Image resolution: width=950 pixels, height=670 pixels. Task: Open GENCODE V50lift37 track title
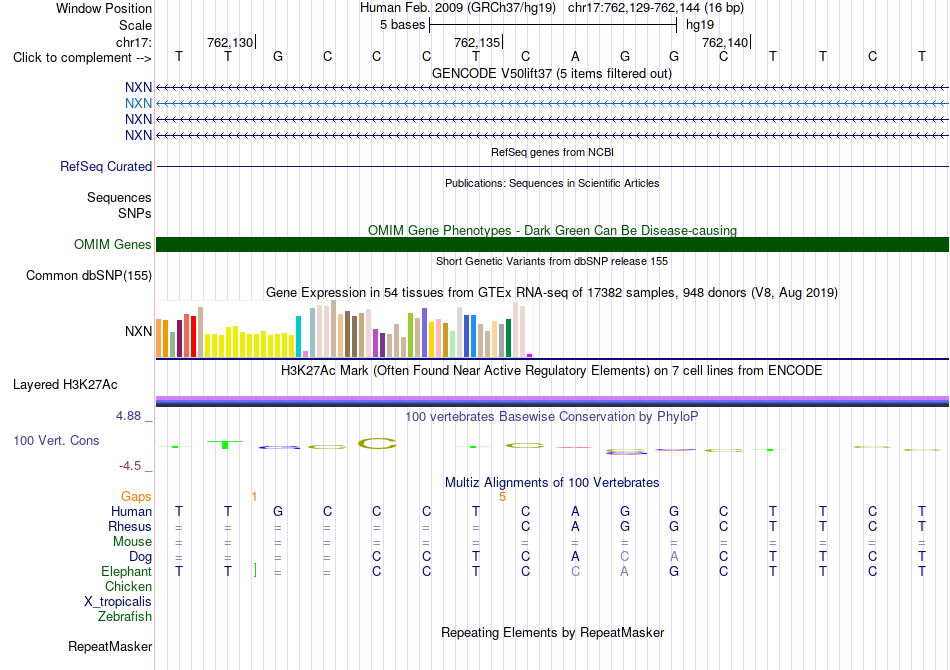point(552,73)
